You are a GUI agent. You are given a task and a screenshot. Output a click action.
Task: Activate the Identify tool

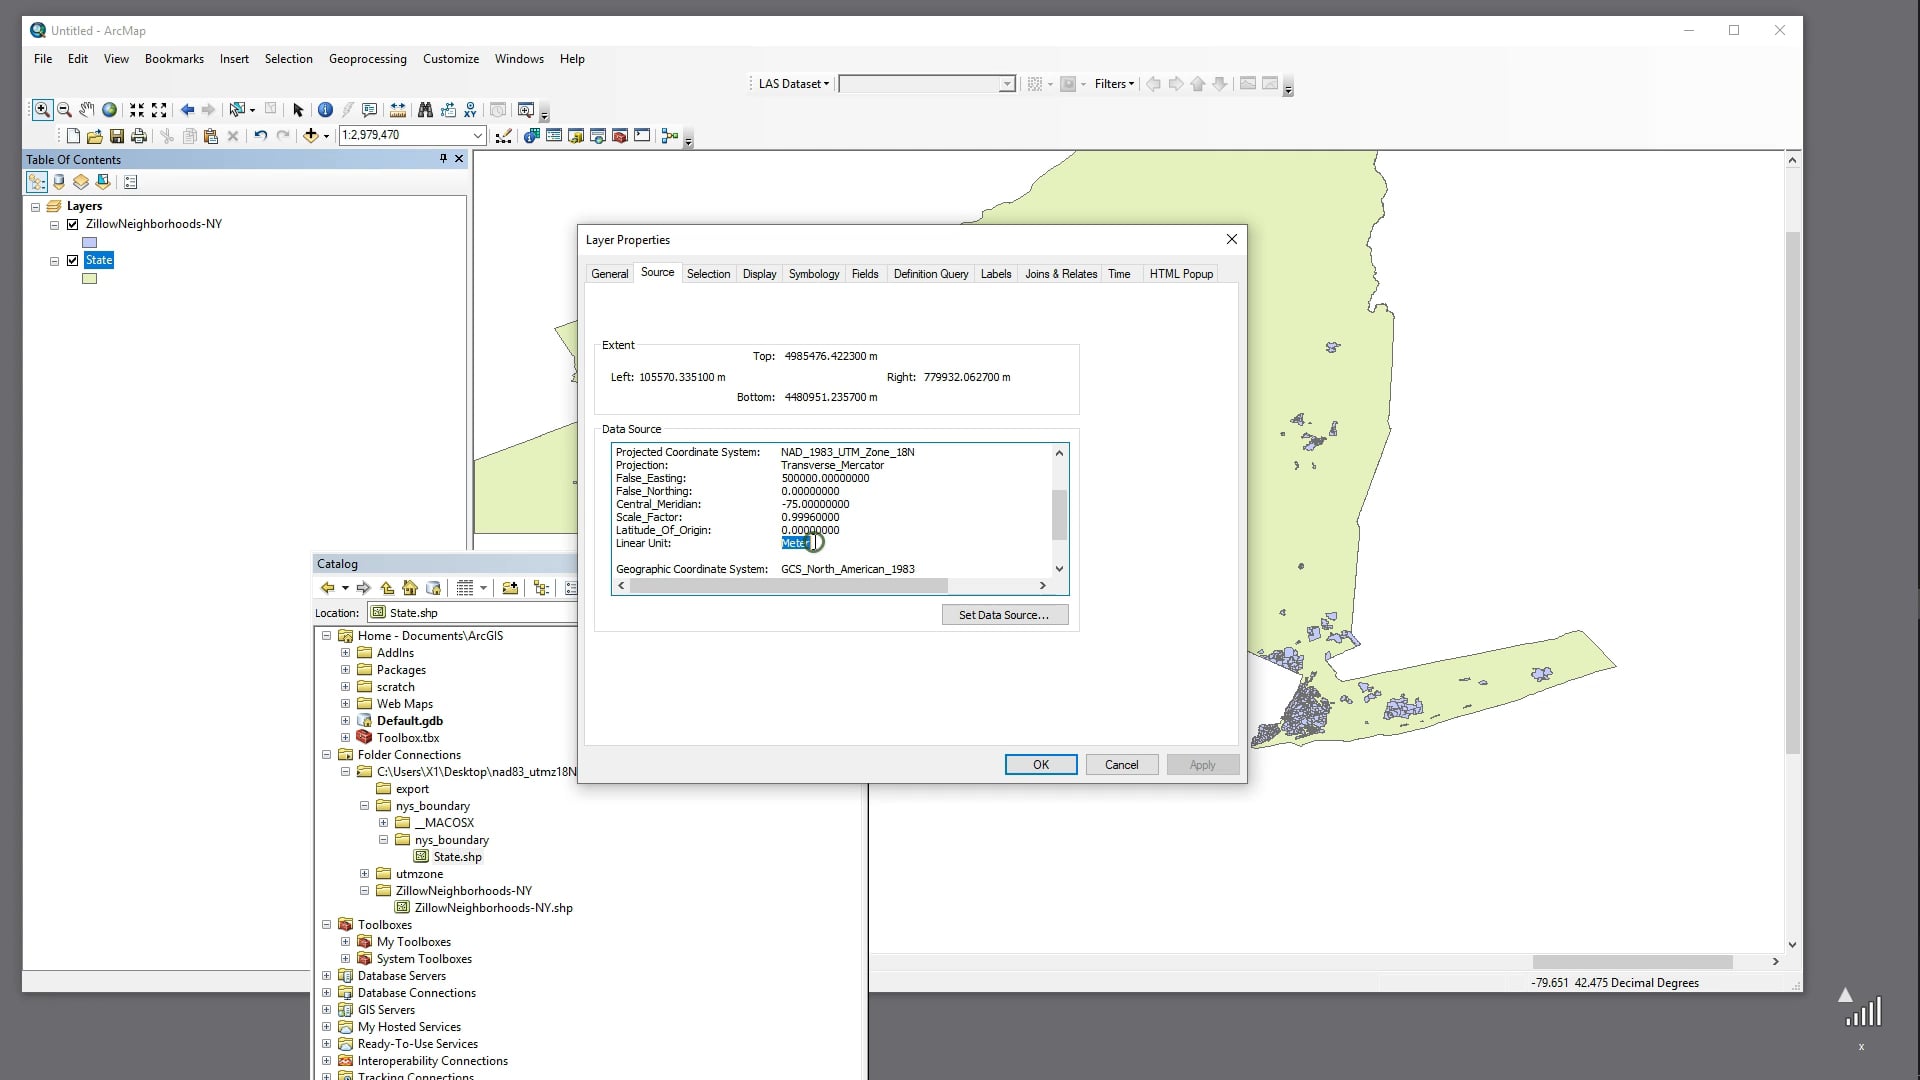click(x=325, y=110)
